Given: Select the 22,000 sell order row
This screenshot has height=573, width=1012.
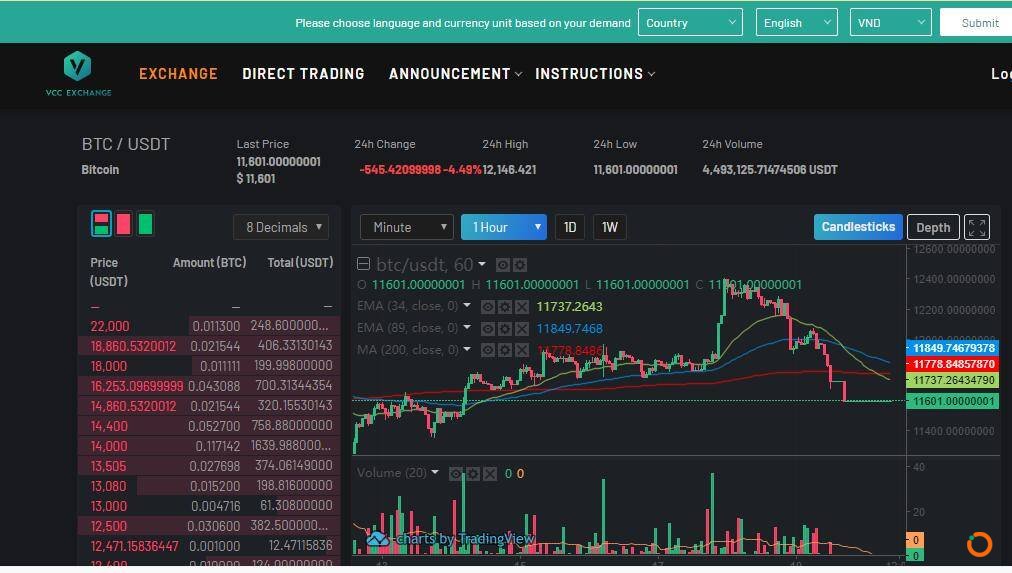Looking at the screenshot, I should [208, 326].
